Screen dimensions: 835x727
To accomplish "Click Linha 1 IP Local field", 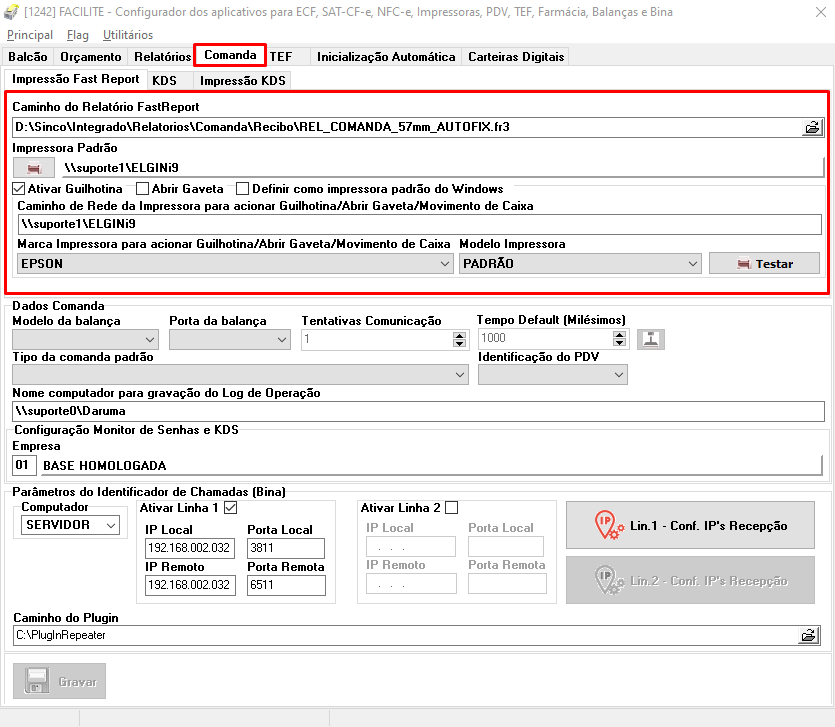I will click(190, 548).
